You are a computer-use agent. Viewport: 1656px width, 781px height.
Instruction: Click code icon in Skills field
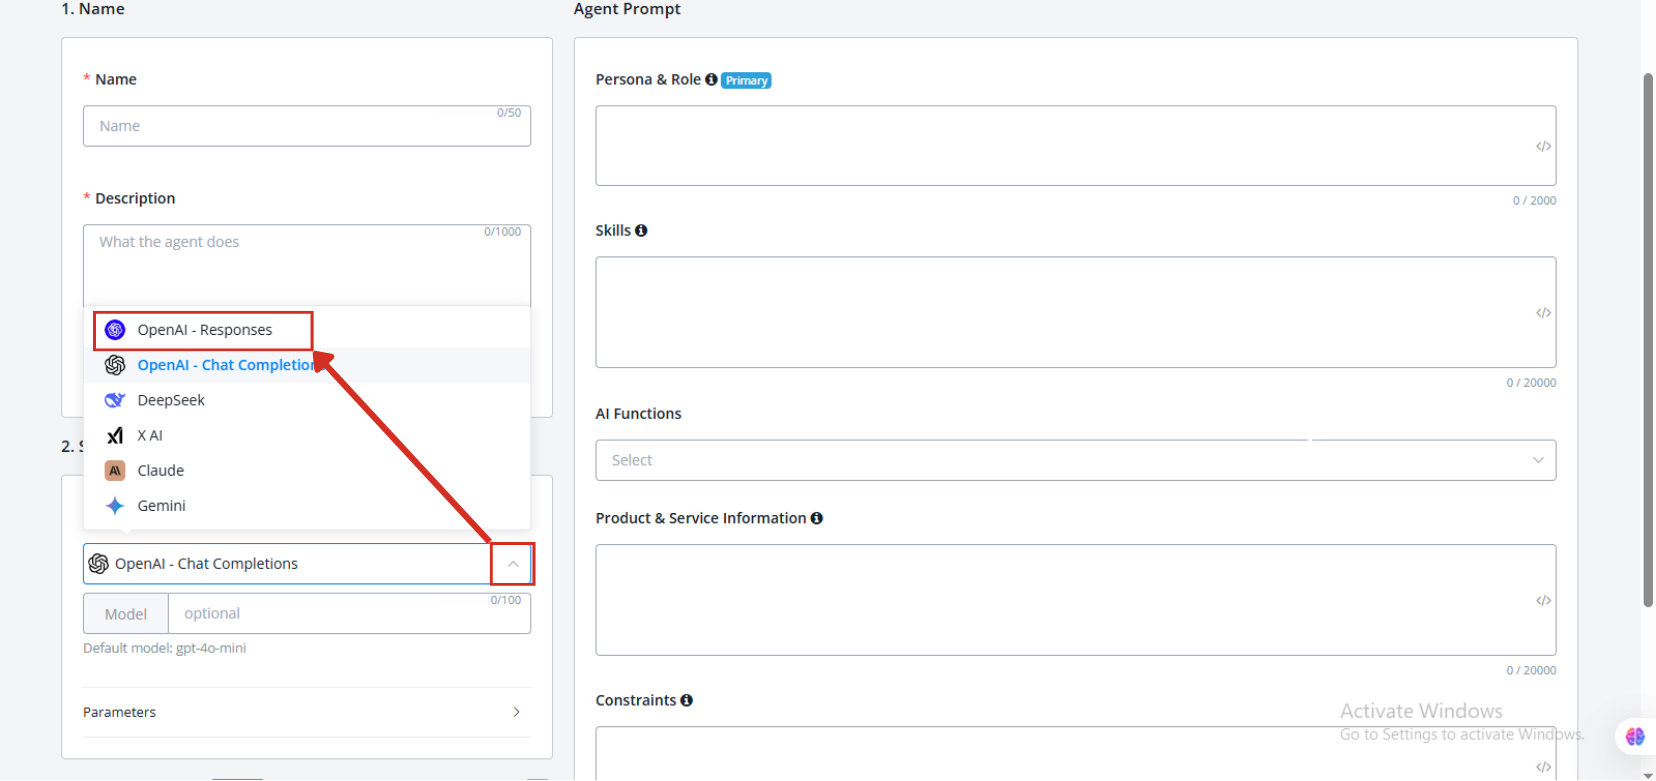tap(1543, 314)
